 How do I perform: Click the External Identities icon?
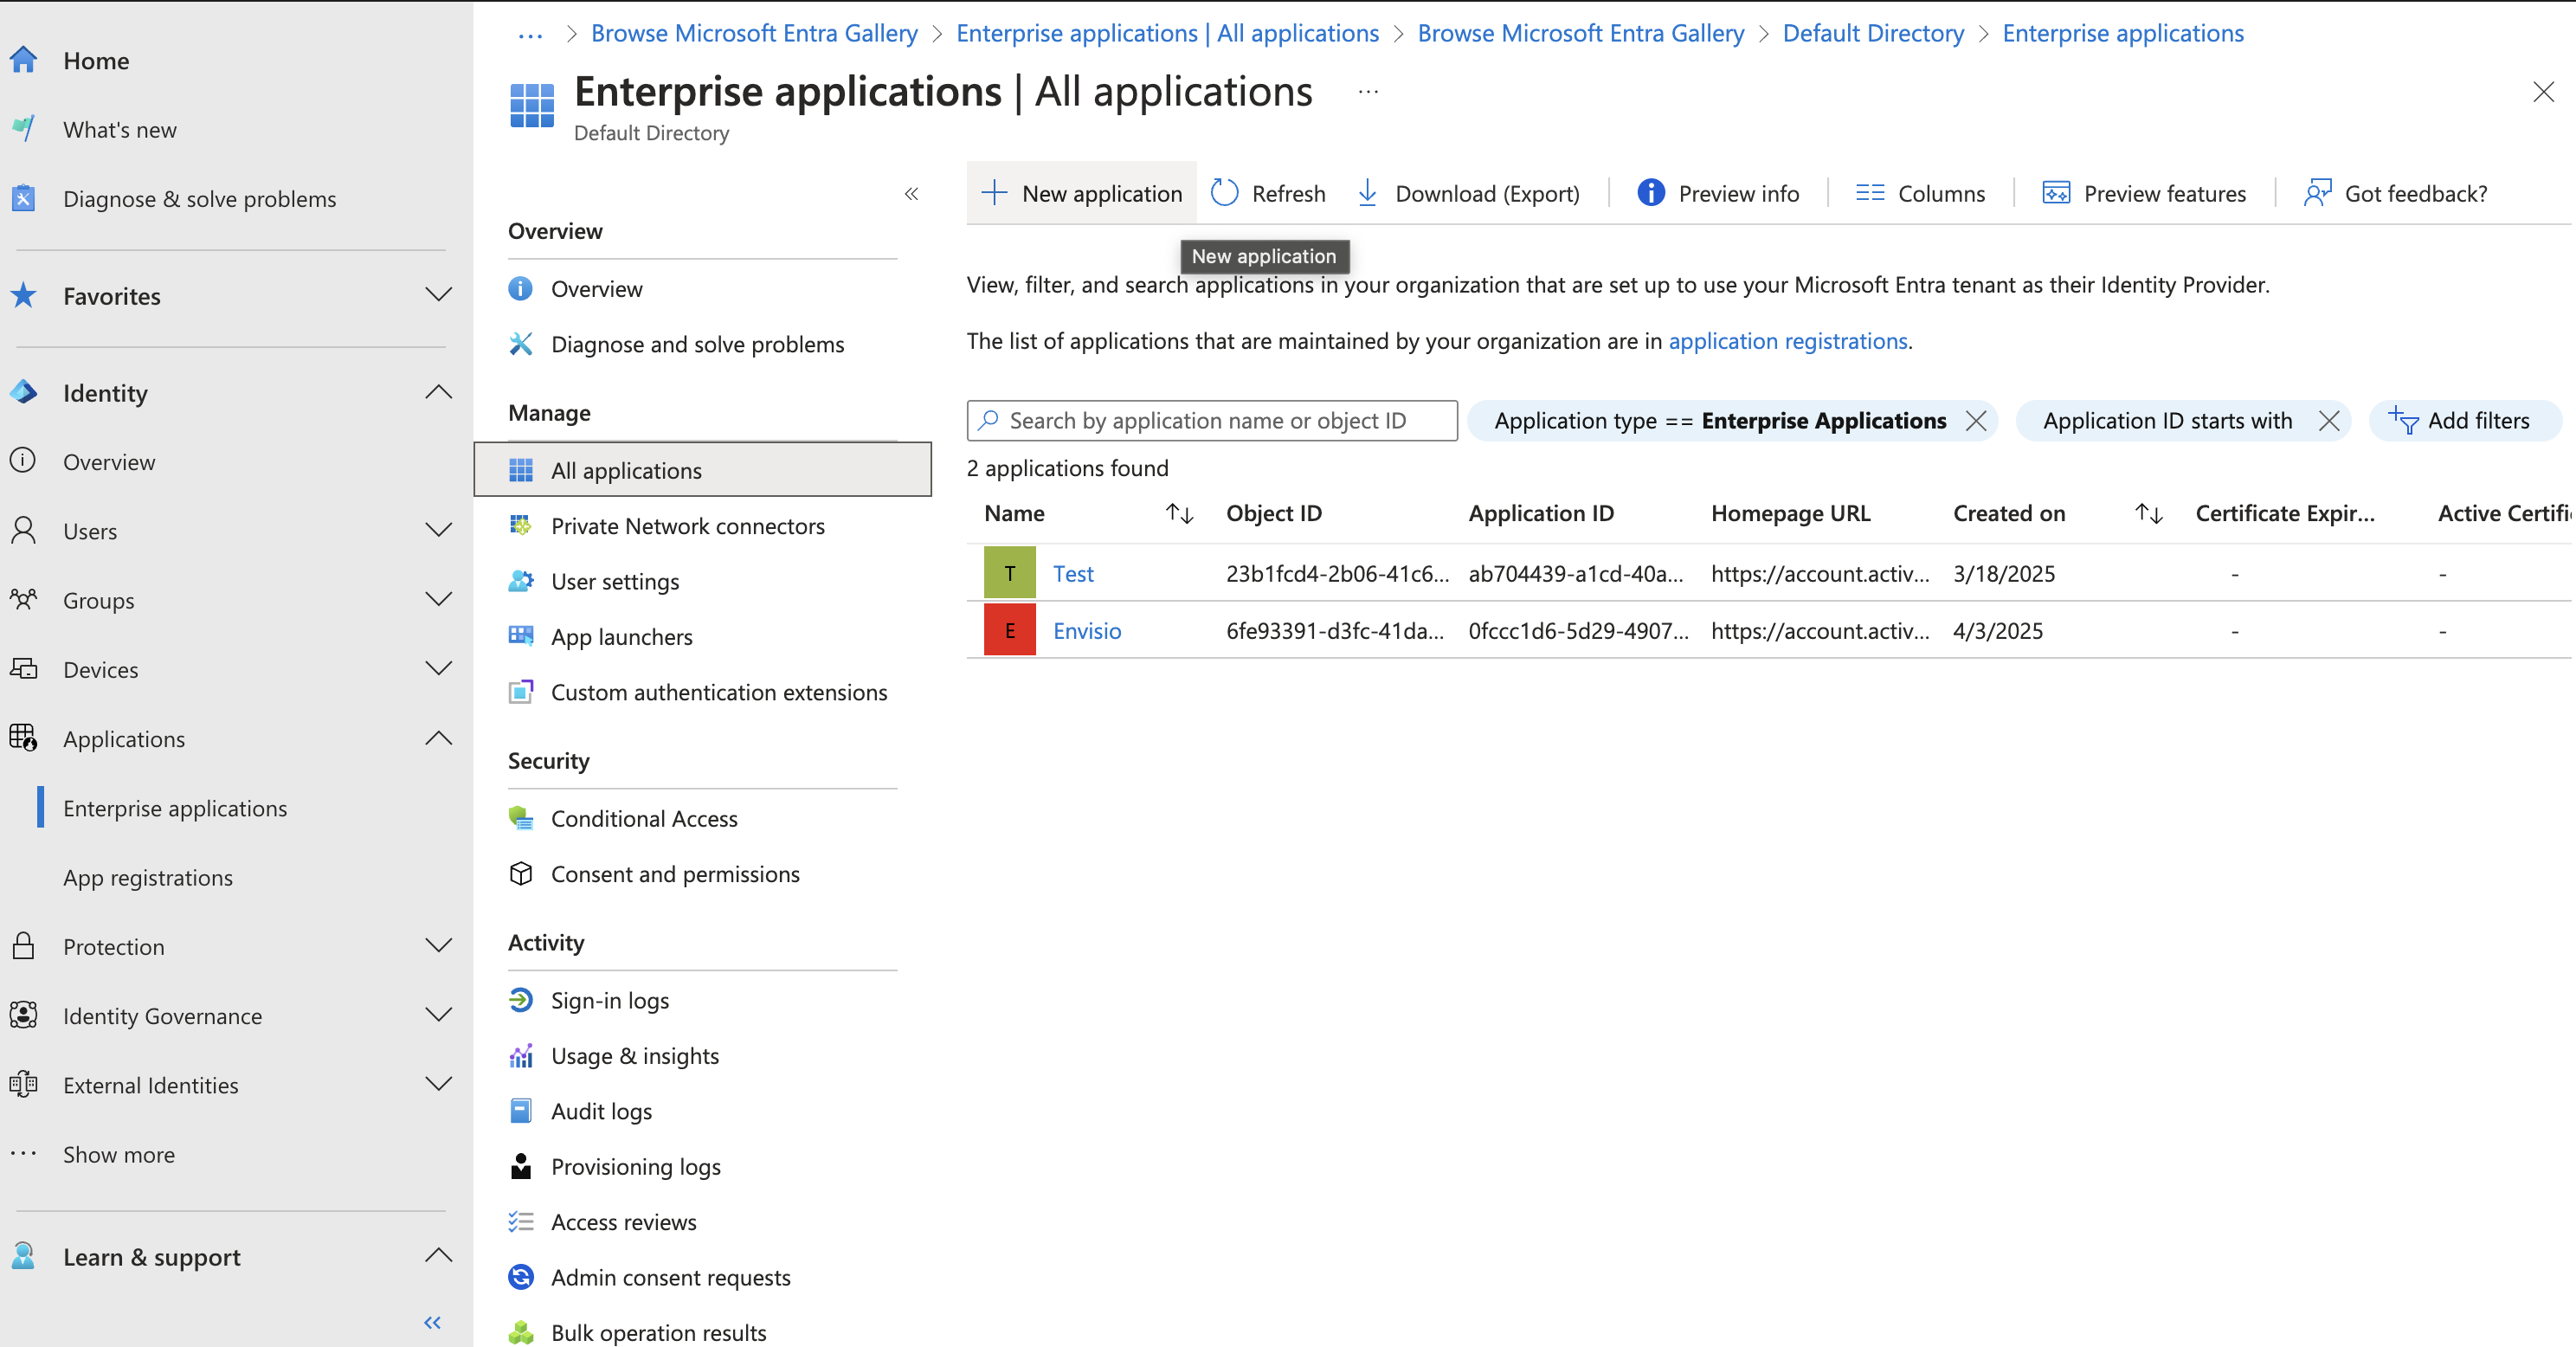click(24, 1084)
